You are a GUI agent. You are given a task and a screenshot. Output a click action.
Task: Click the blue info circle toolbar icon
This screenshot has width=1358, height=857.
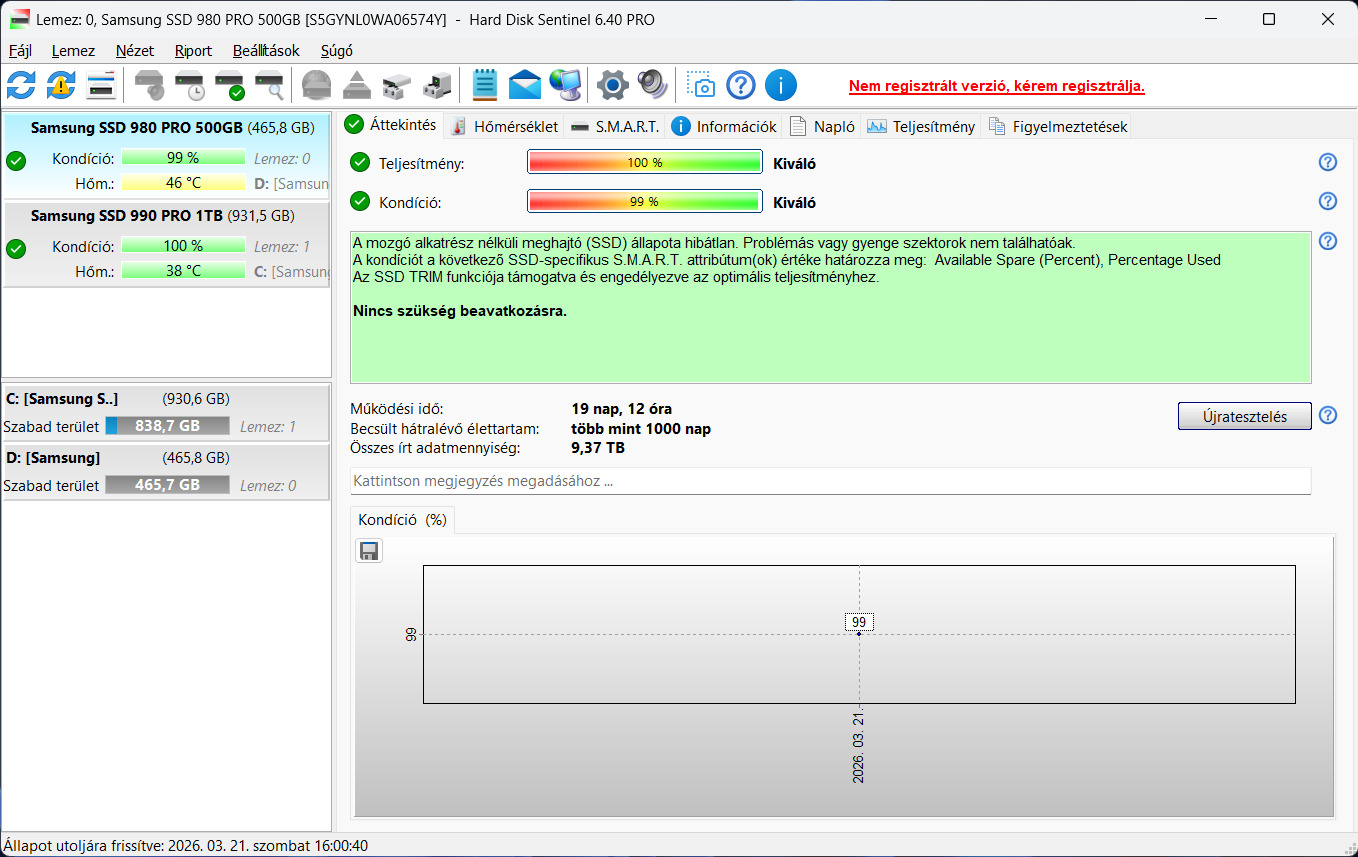point(781,85)
